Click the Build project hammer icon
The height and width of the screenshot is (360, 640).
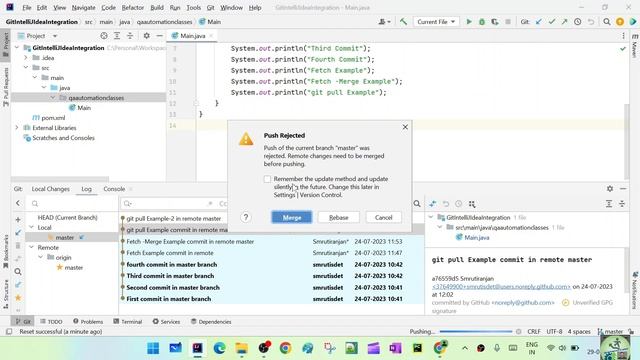point(403,22)
